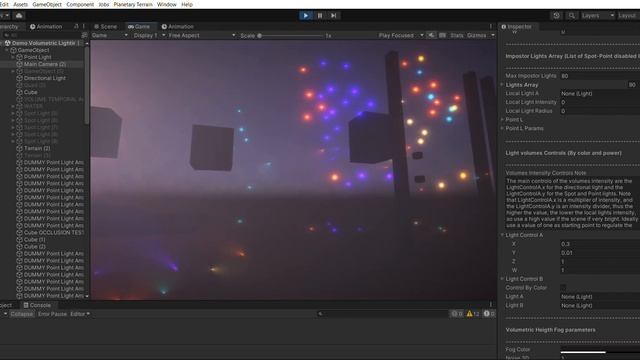This screenshot has width=640, height=360.
Task: Click the Pause button in the toolbar
Action: click(320, 16)
